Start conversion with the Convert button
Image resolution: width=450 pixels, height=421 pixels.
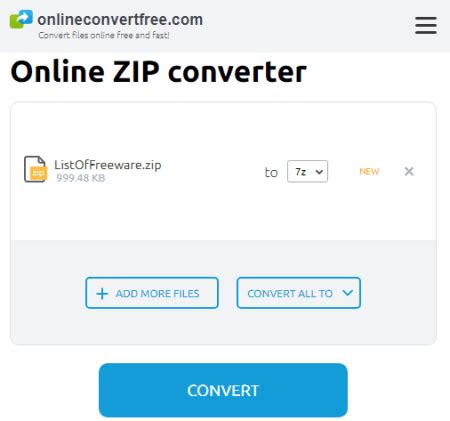[x=223, y=390]
